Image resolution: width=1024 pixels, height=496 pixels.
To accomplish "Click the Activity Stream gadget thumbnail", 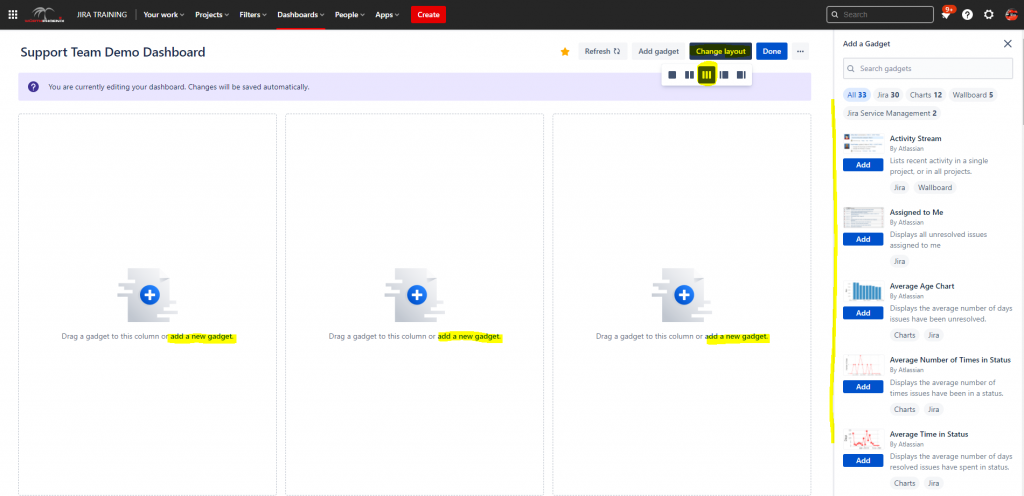I will tap(863, 144).
